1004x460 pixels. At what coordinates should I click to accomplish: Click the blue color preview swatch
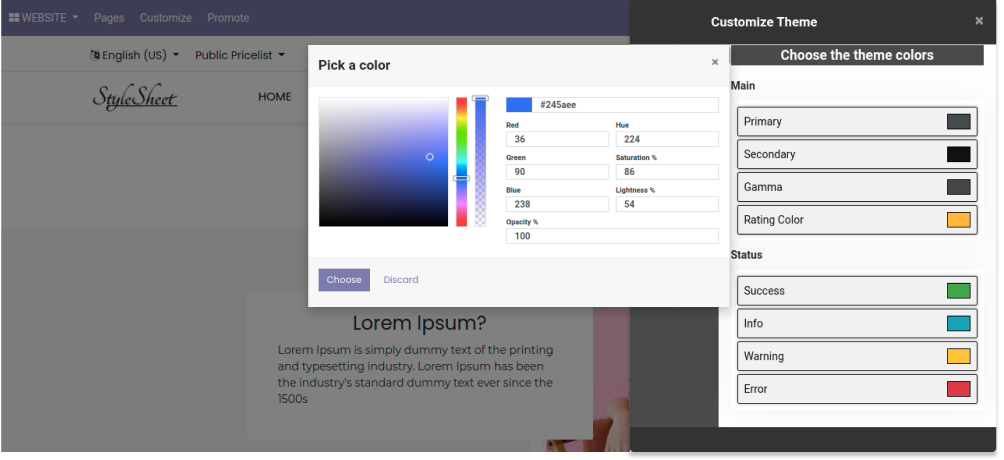click(x=519, y=105)
